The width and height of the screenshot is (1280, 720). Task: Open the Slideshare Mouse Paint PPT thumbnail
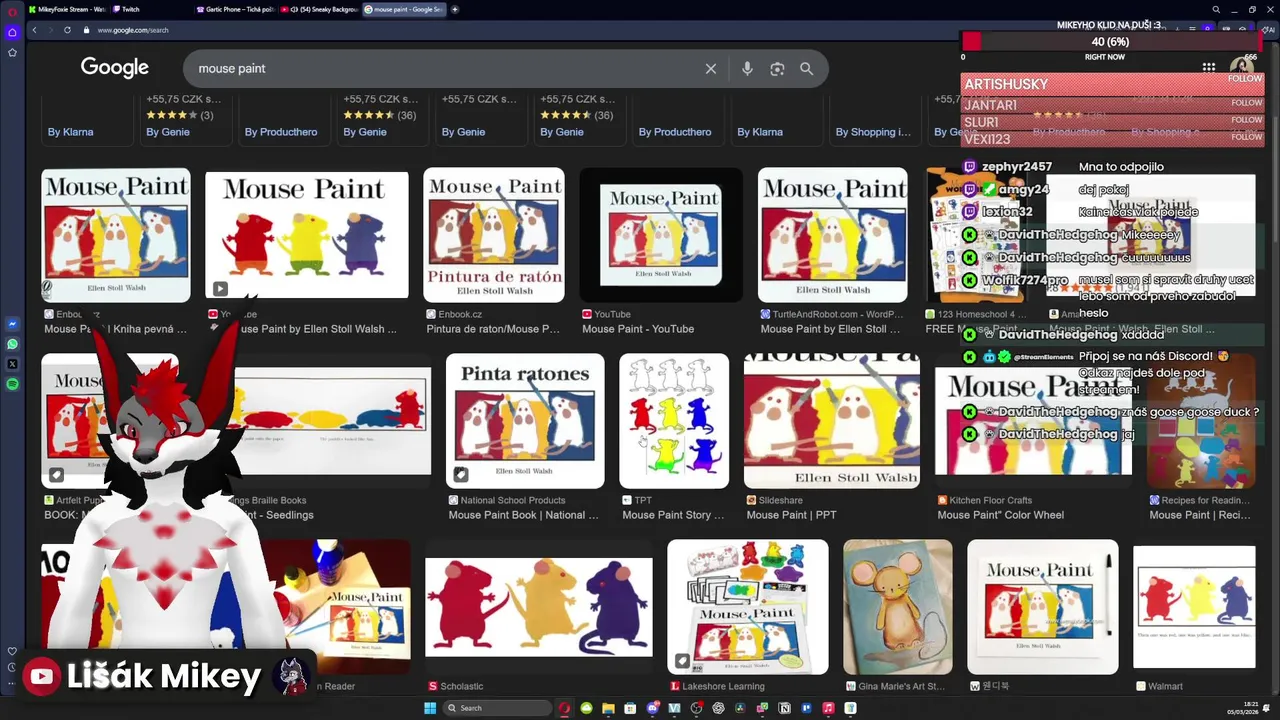(832, 421)
